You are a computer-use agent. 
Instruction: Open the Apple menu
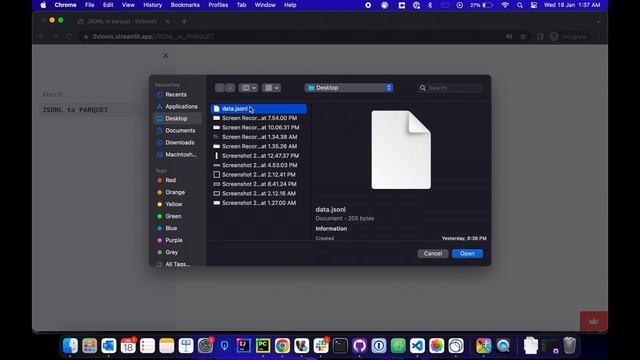pos(43,5)
